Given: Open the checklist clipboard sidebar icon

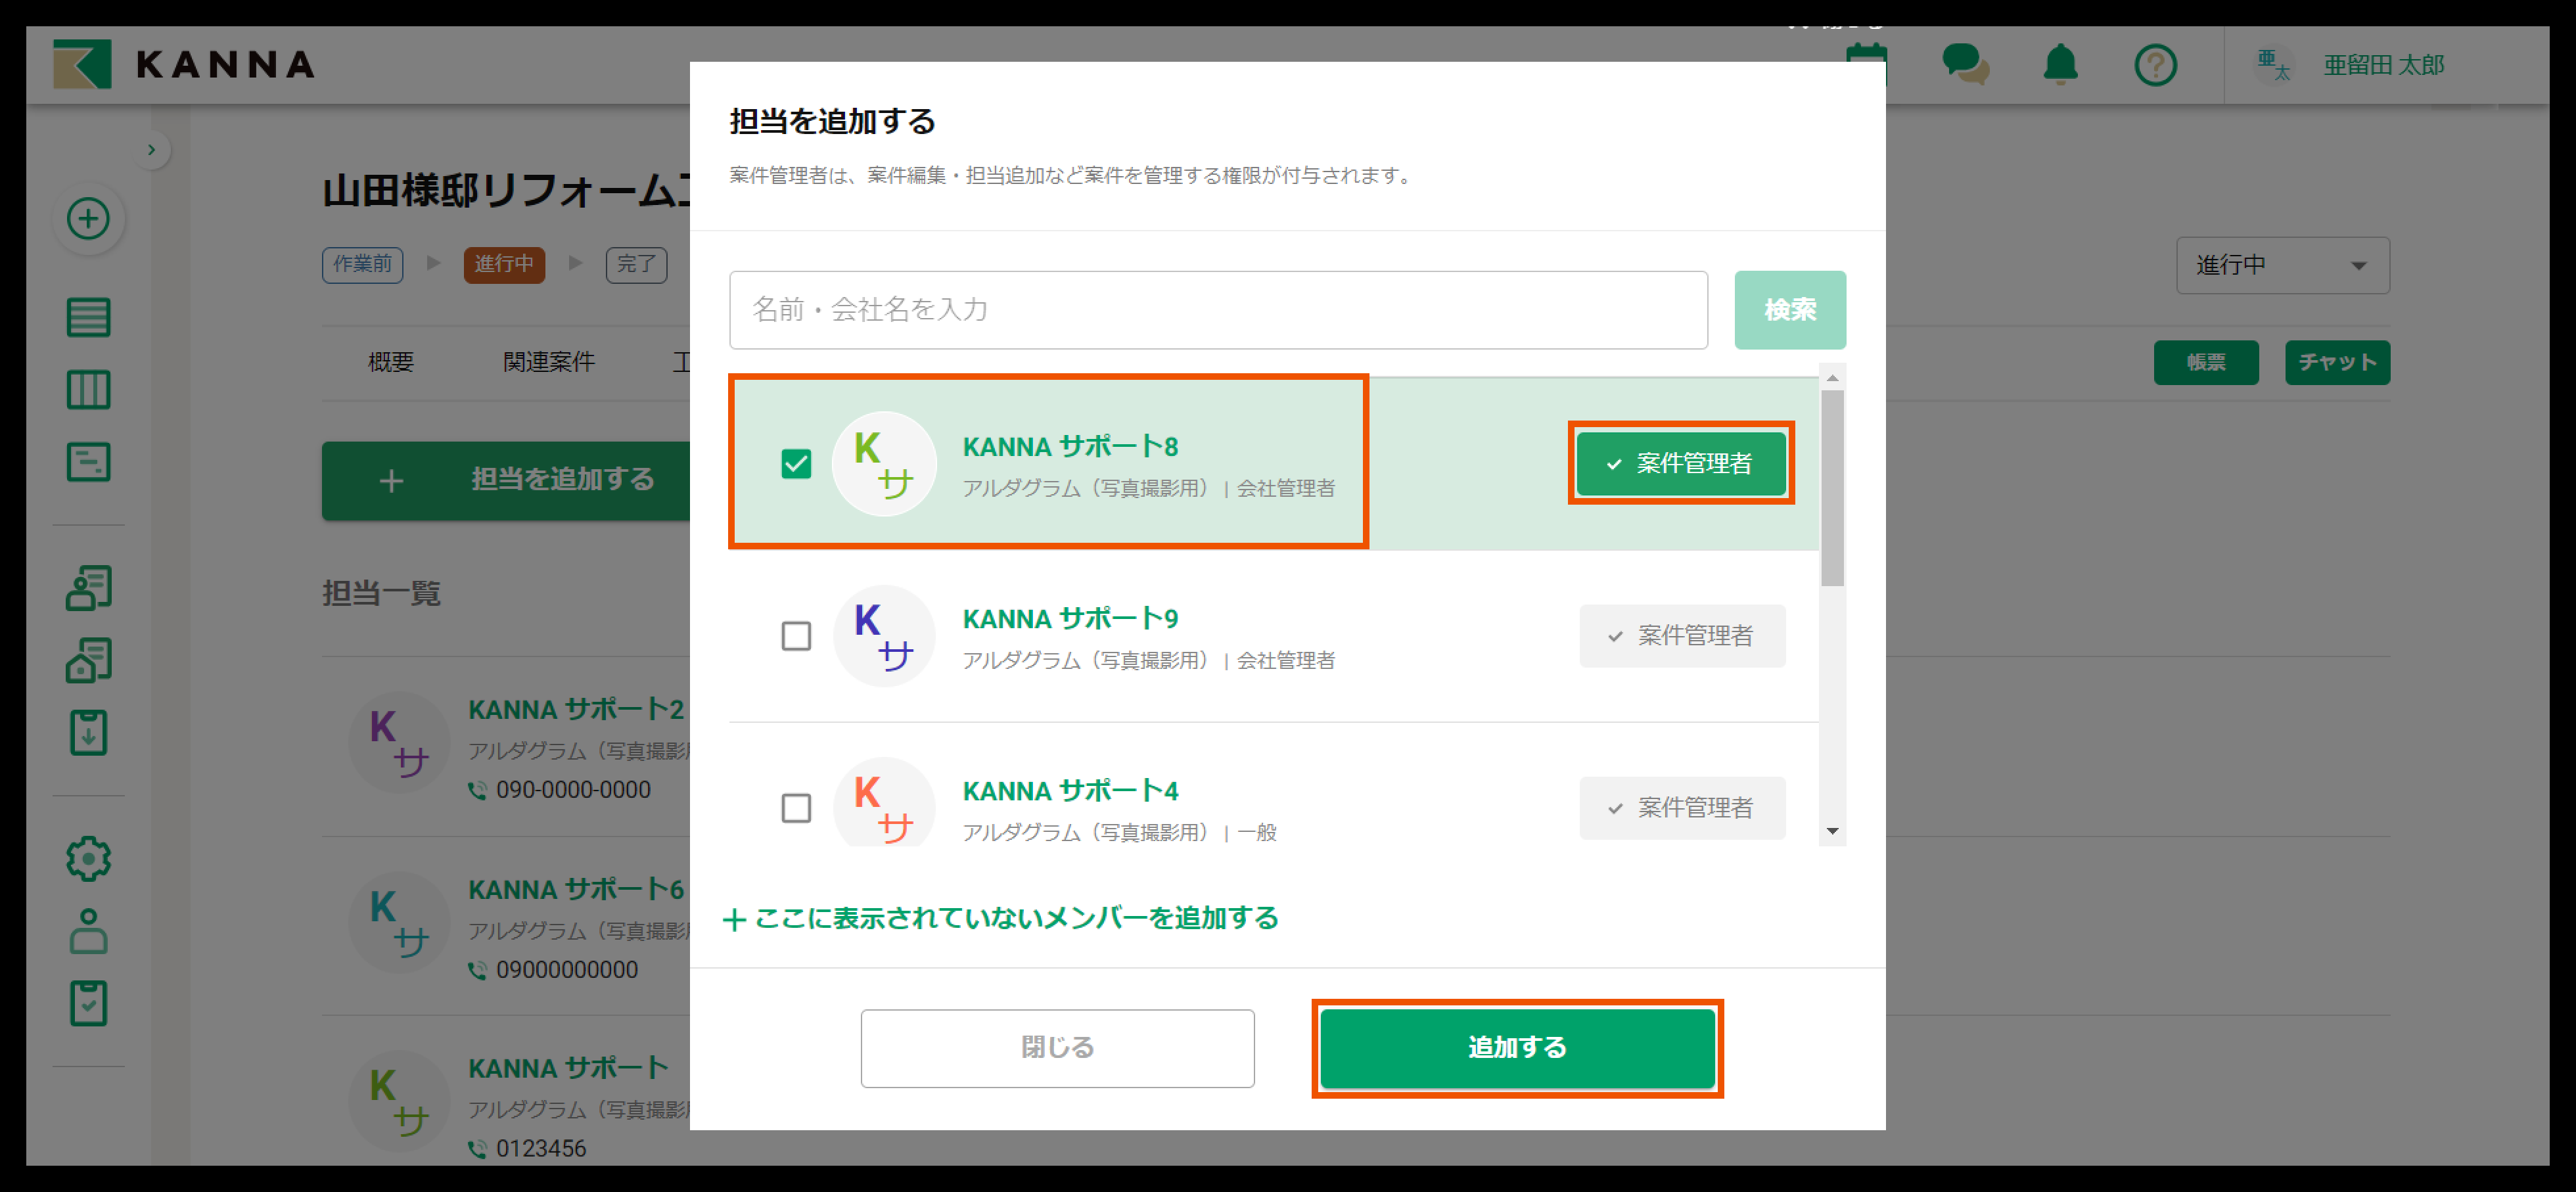Looking at the screenshot, I should pyautogui.click(x=88, y=1002).
